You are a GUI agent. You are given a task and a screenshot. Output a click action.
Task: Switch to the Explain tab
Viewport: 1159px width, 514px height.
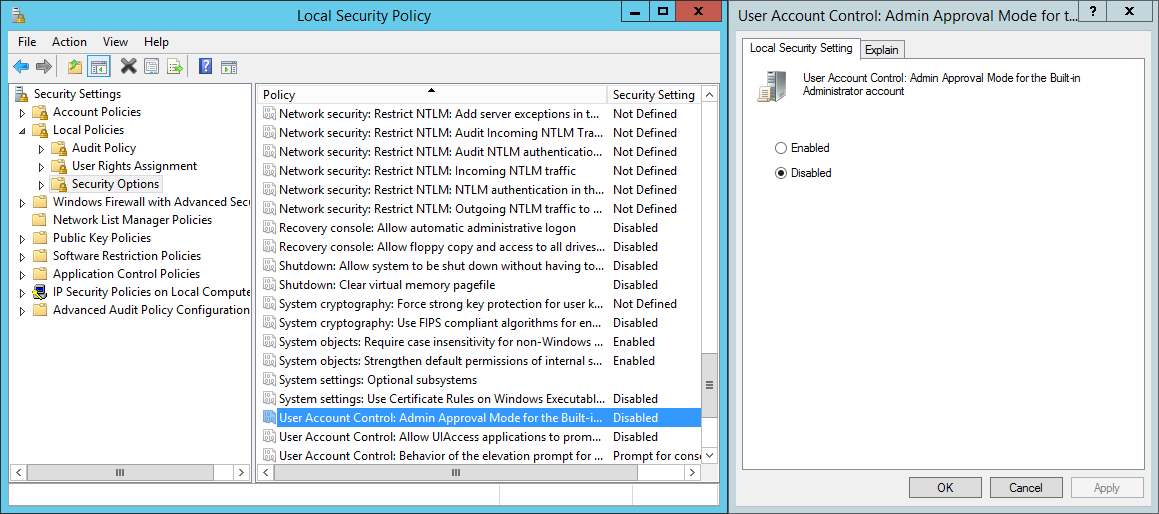click(881, 50)
